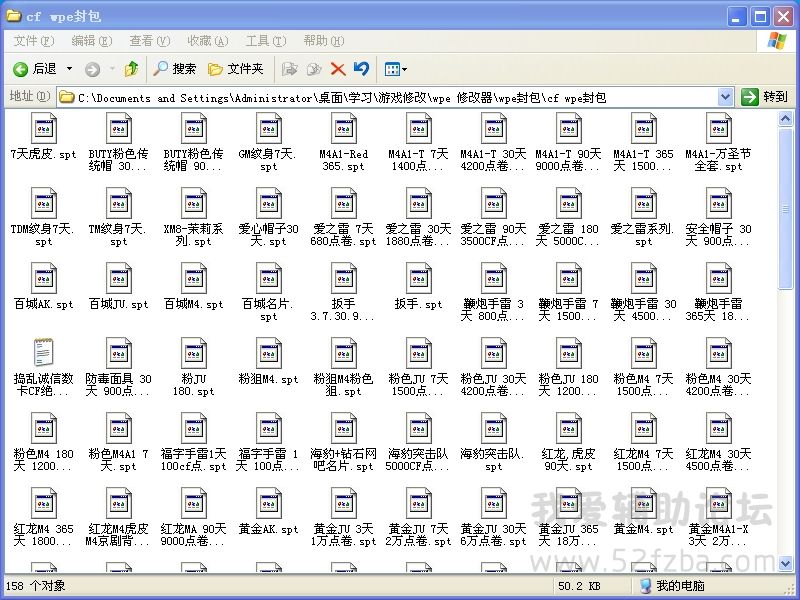Click My Computer (我的电脑) in status bar
The height and width of the screenshot is (600, 800).
coord(672,586)
